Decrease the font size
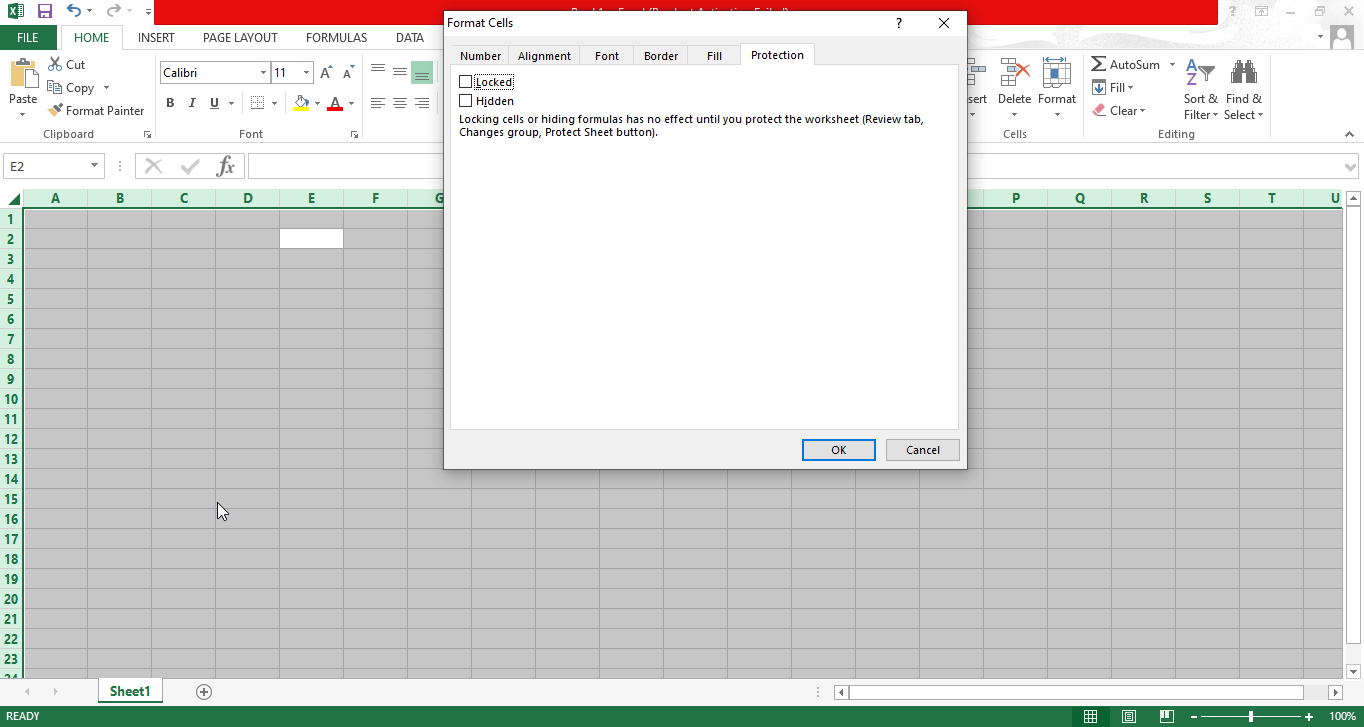The height and width of the screenshot is (727, 1364). click(349, 73)
